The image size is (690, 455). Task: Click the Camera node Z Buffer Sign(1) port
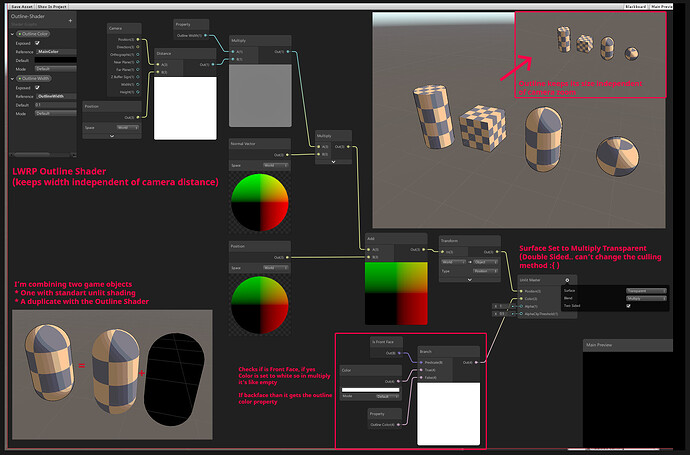(x=138, y=77)
